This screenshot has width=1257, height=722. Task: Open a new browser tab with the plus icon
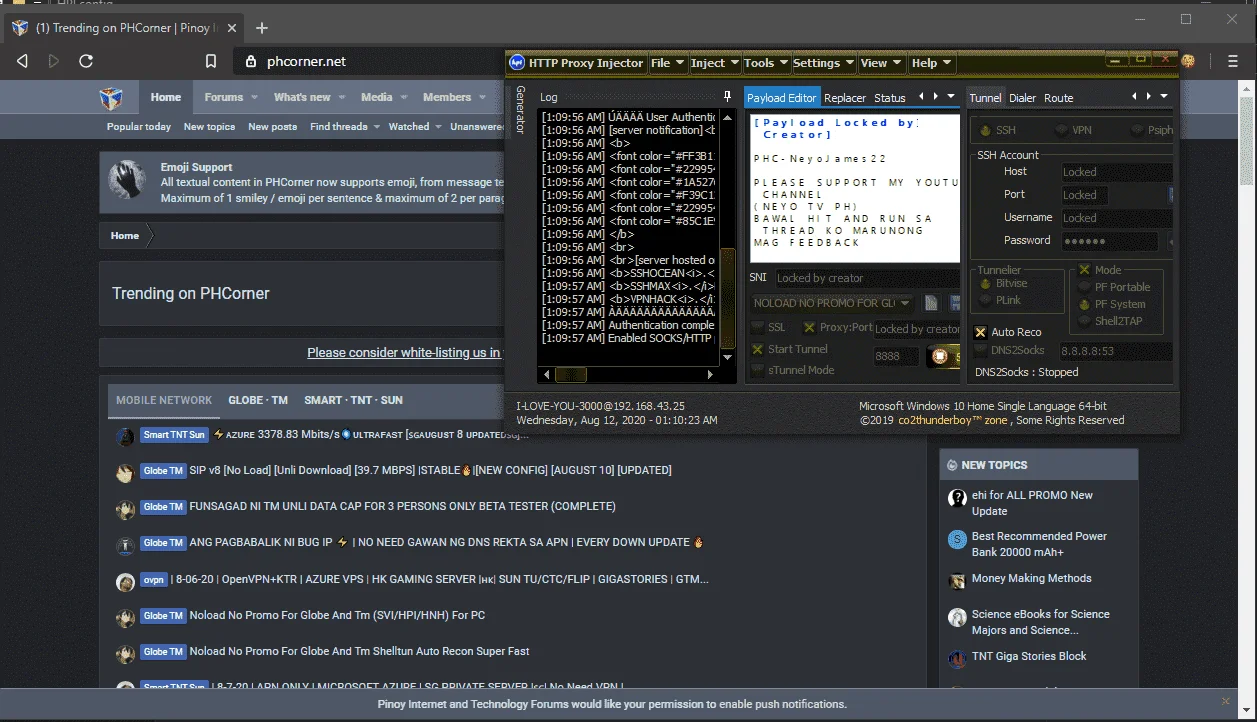(x=262, y=28)
